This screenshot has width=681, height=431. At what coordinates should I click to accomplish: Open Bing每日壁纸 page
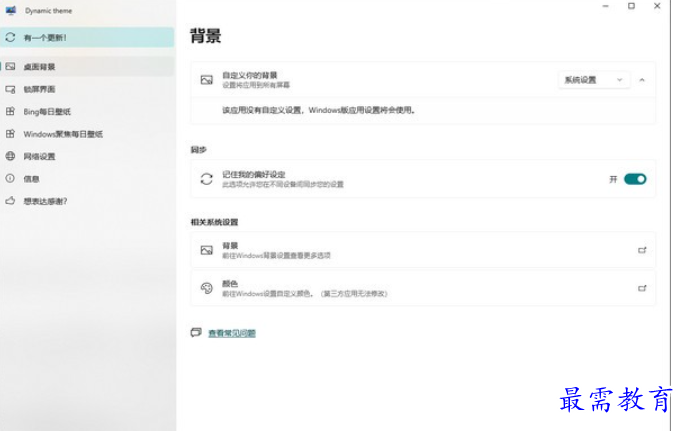point(87,112)
